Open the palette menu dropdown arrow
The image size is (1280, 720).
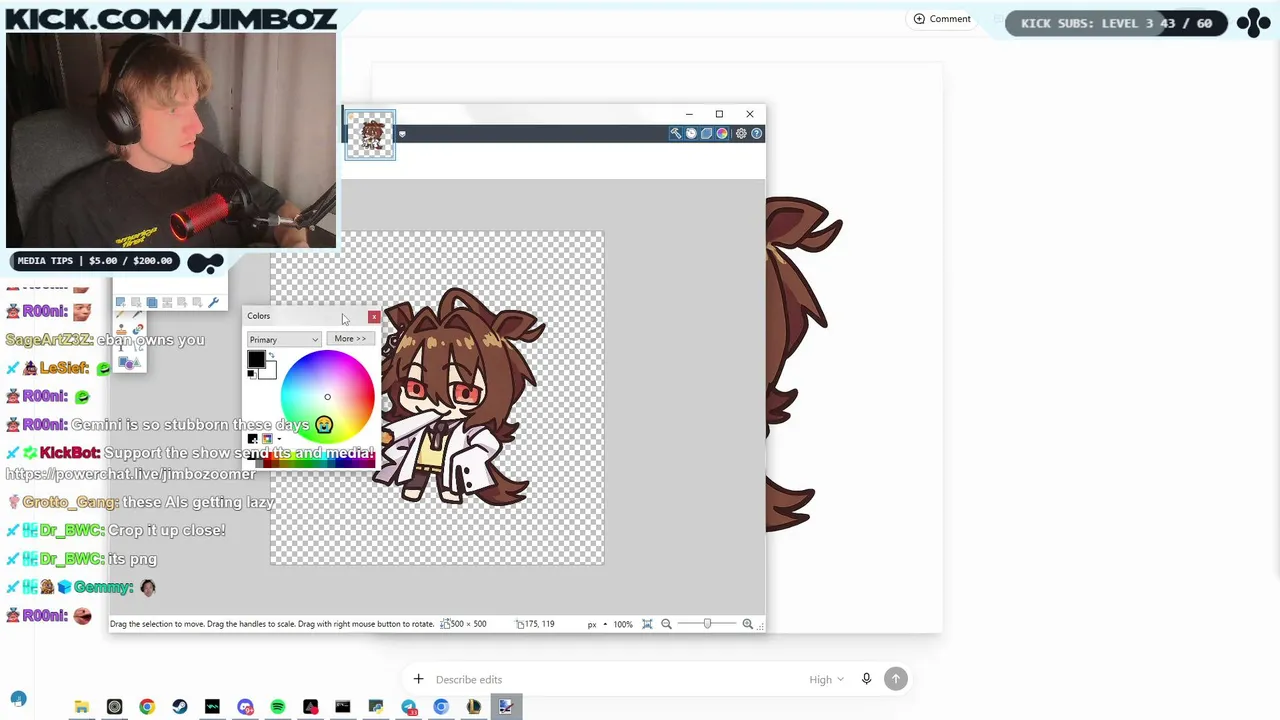click(279, 439)
